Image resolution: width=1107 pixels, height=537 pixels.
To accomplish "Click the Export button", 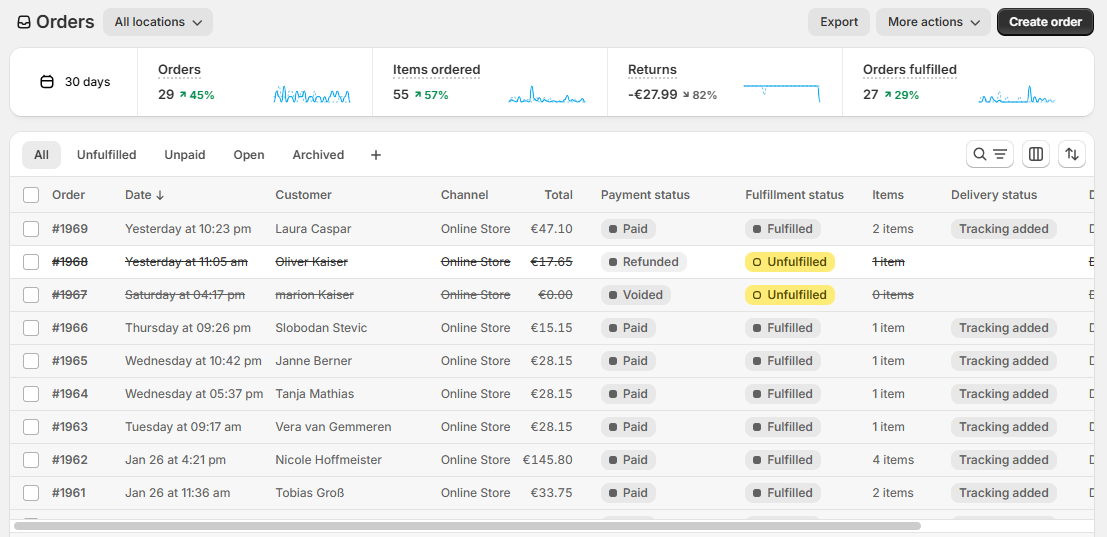I will [839, 22].
